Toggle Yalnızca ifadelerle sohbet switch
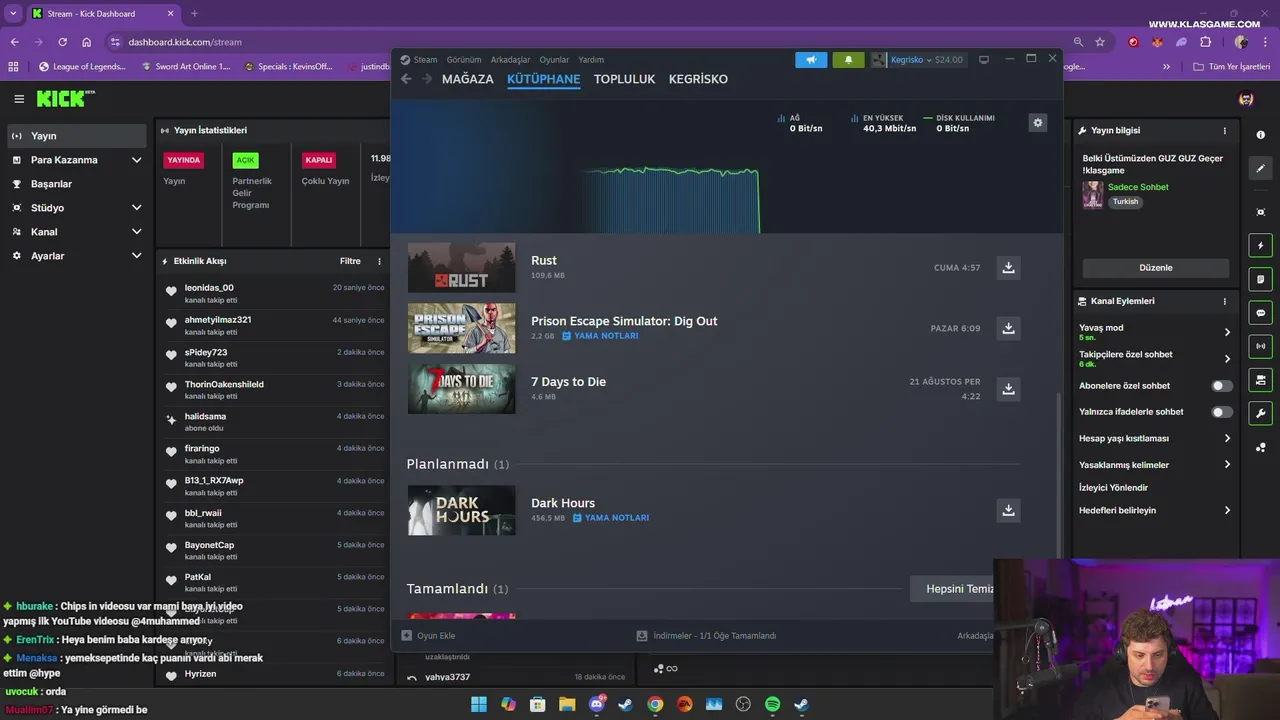 coord(1222,412)
